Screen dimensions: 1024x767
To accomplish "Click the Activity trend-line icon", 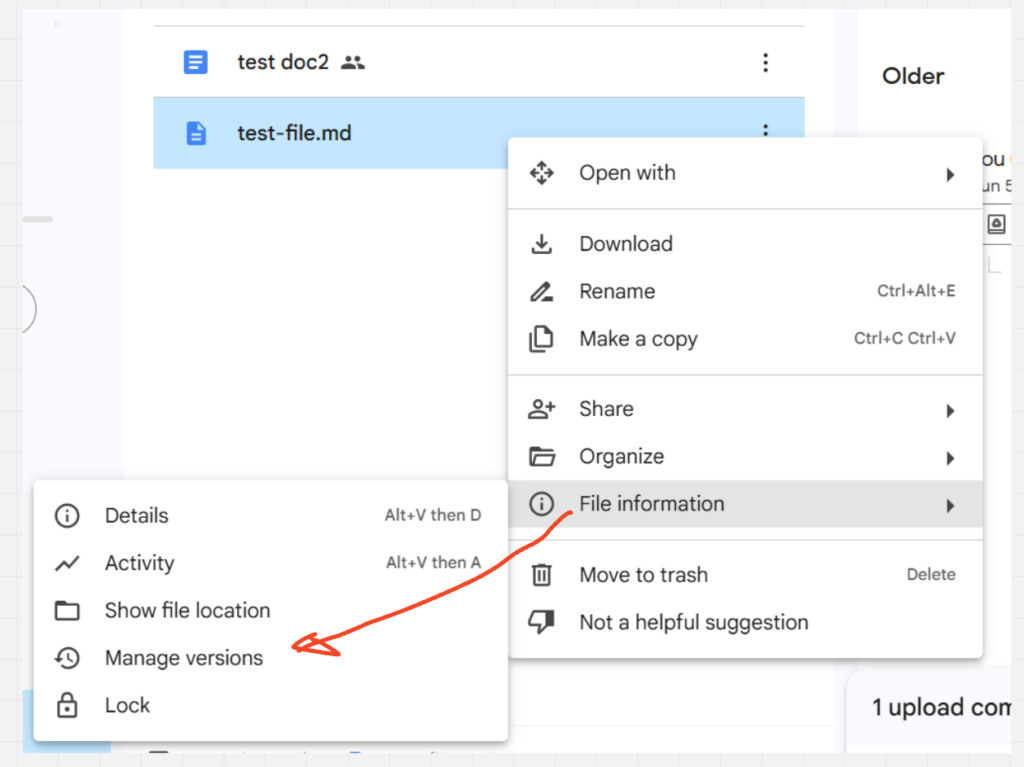I will click(x=67, y=564).
